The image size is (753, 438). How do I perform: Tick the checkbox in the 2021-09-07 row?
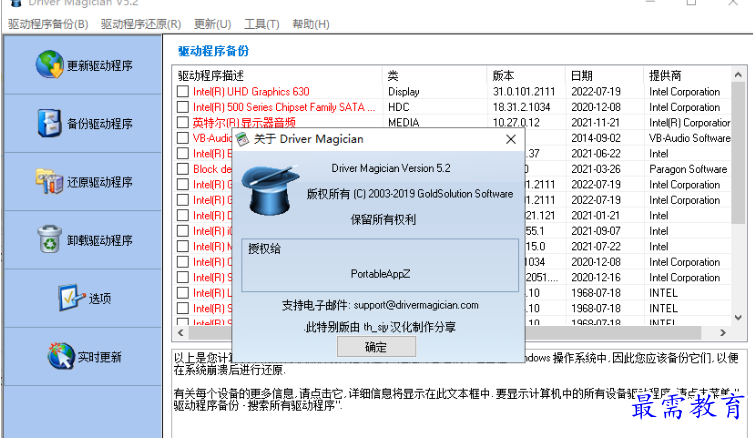click(182, 231)
